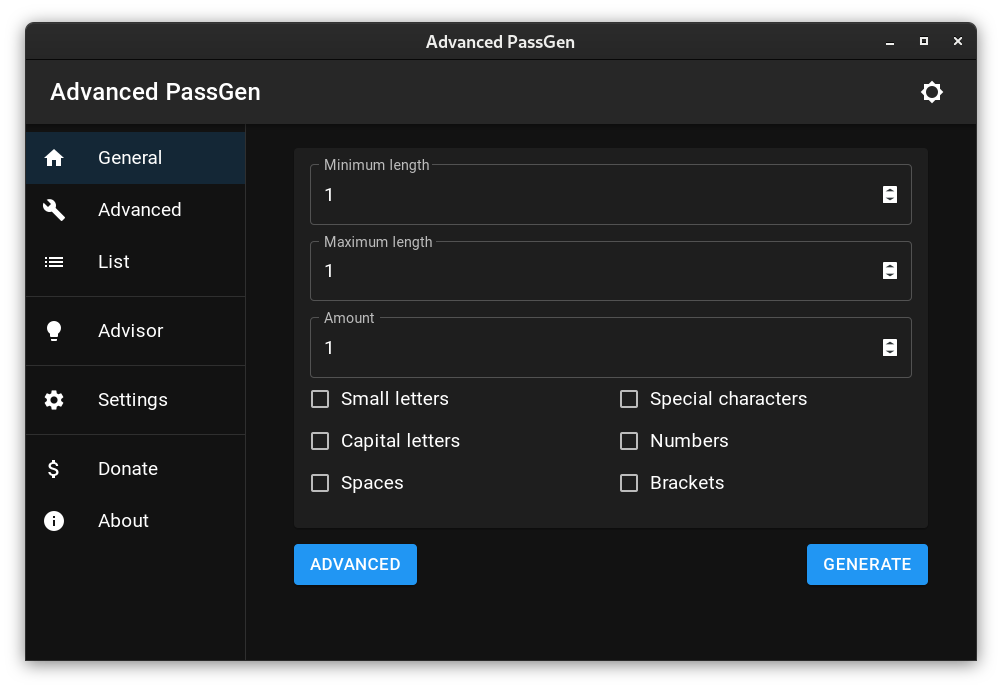Click the gear icon beside Settings
The image size is (1002, 689).
click(x=54, y=400)
